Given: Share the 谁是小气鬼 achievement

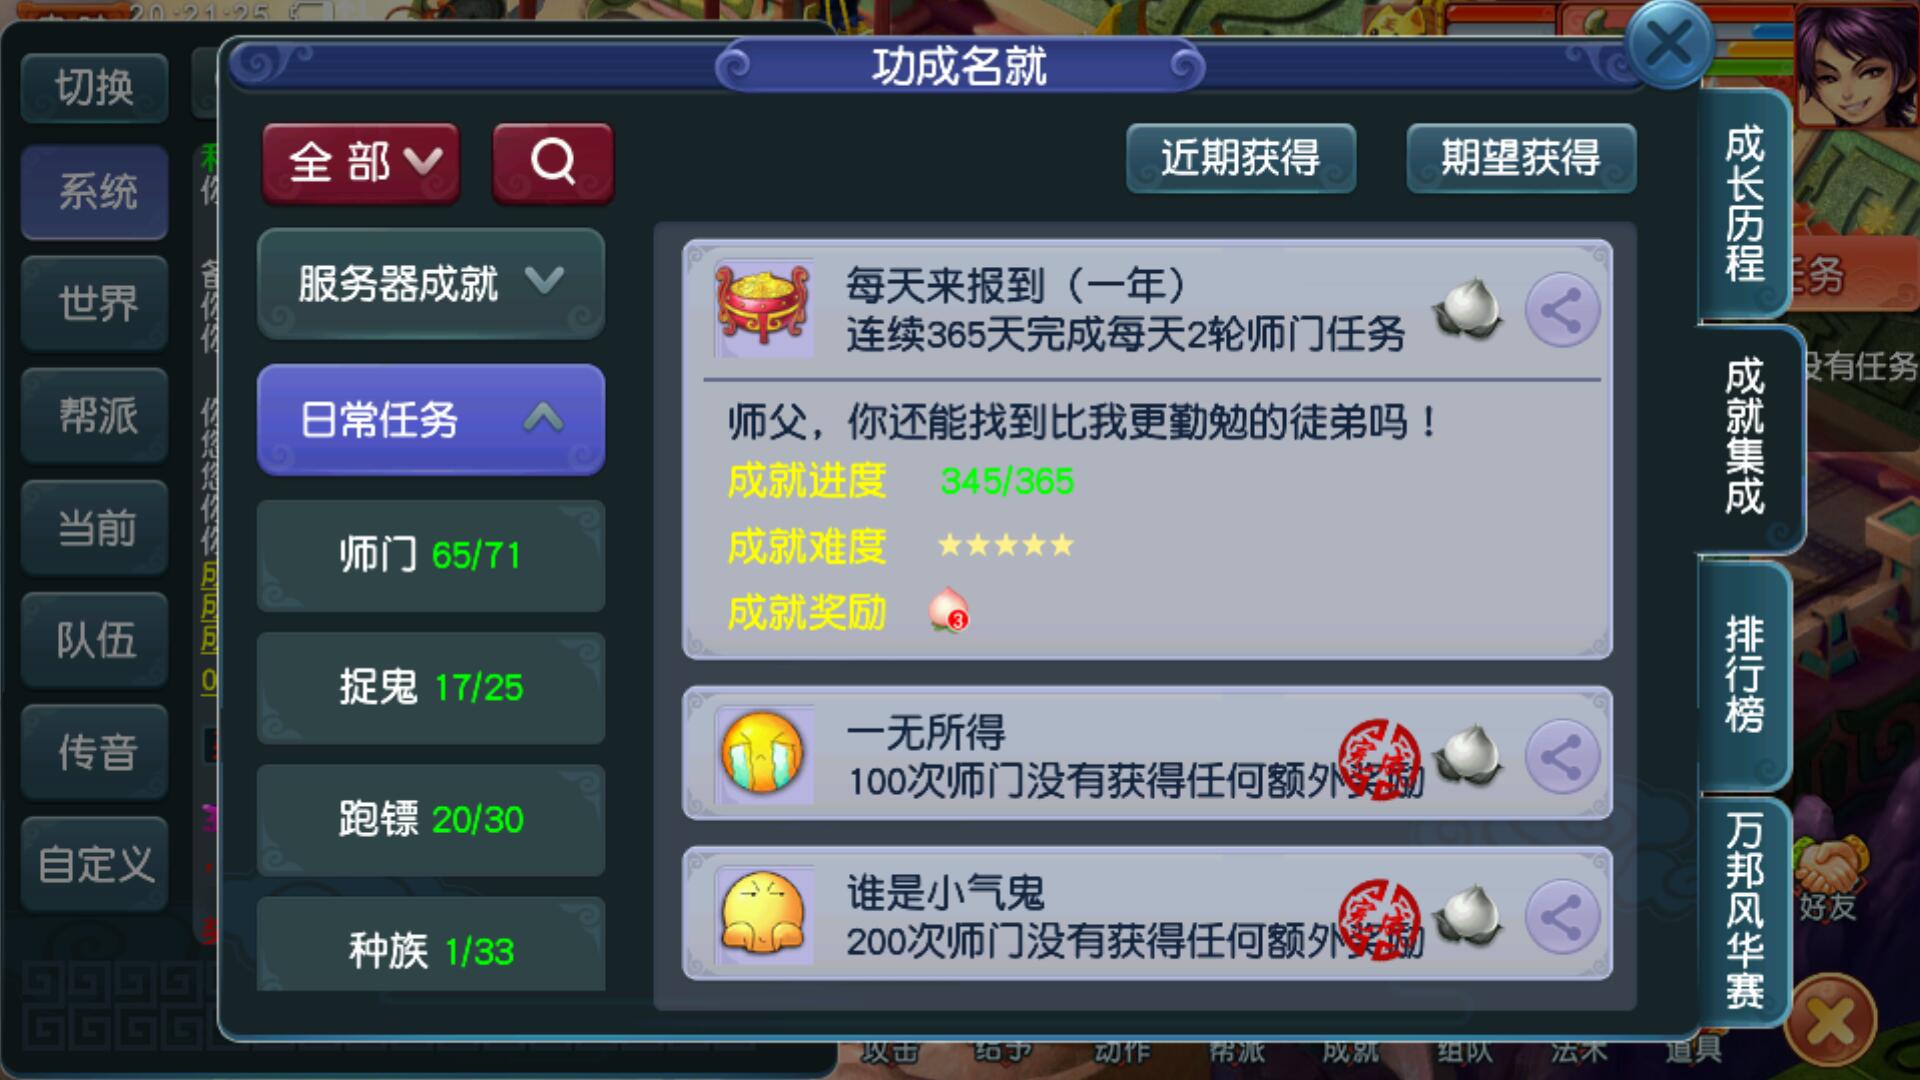Looking at the screenshot, I should (x=1561, y=916).
